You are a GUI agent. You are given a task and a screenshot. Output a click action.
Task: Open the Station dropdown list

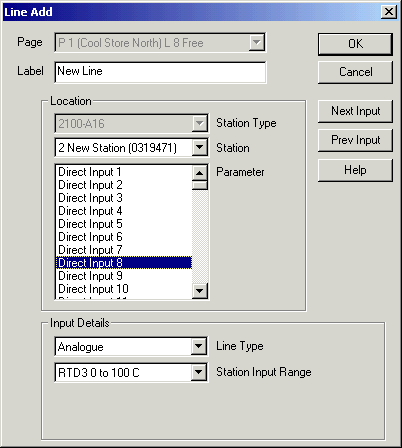click(199, 147)
